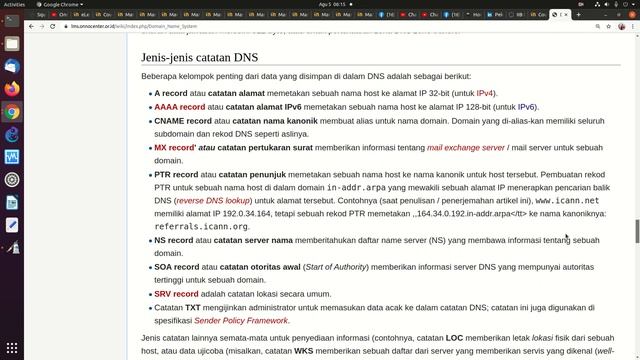
Task: View site security lock information
Action: pos(66,26)
